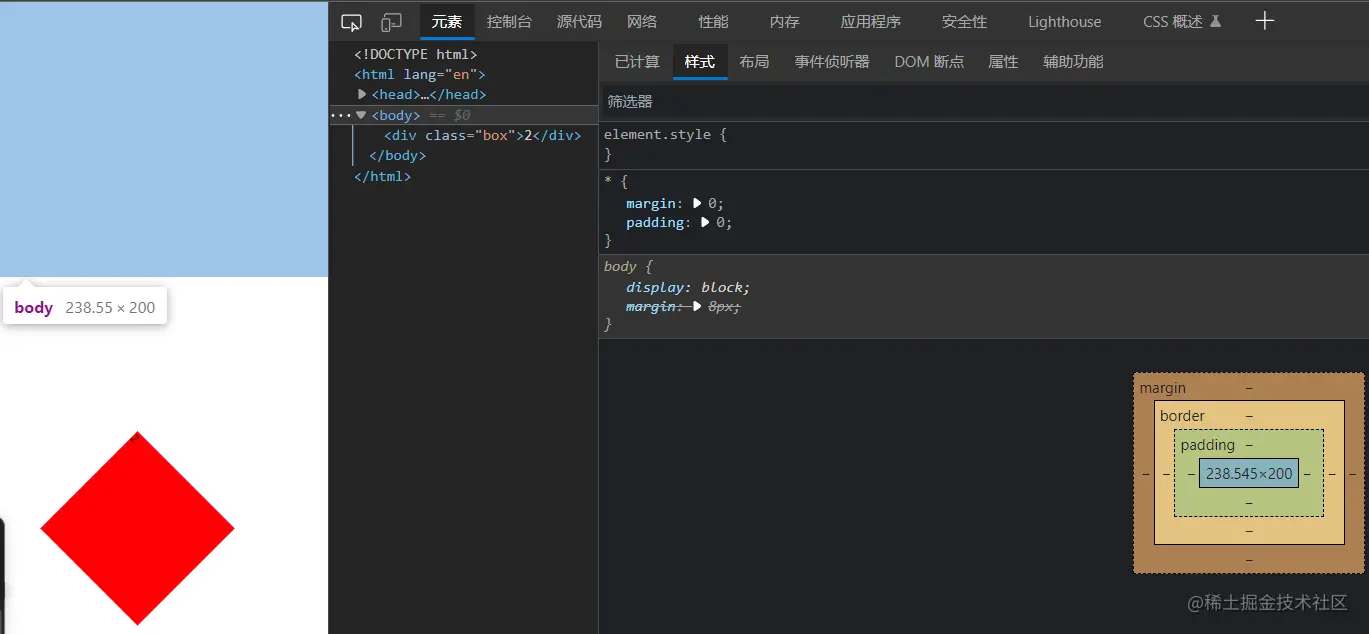Expand the margin: 0 shorthand triangle

[698, 203]
